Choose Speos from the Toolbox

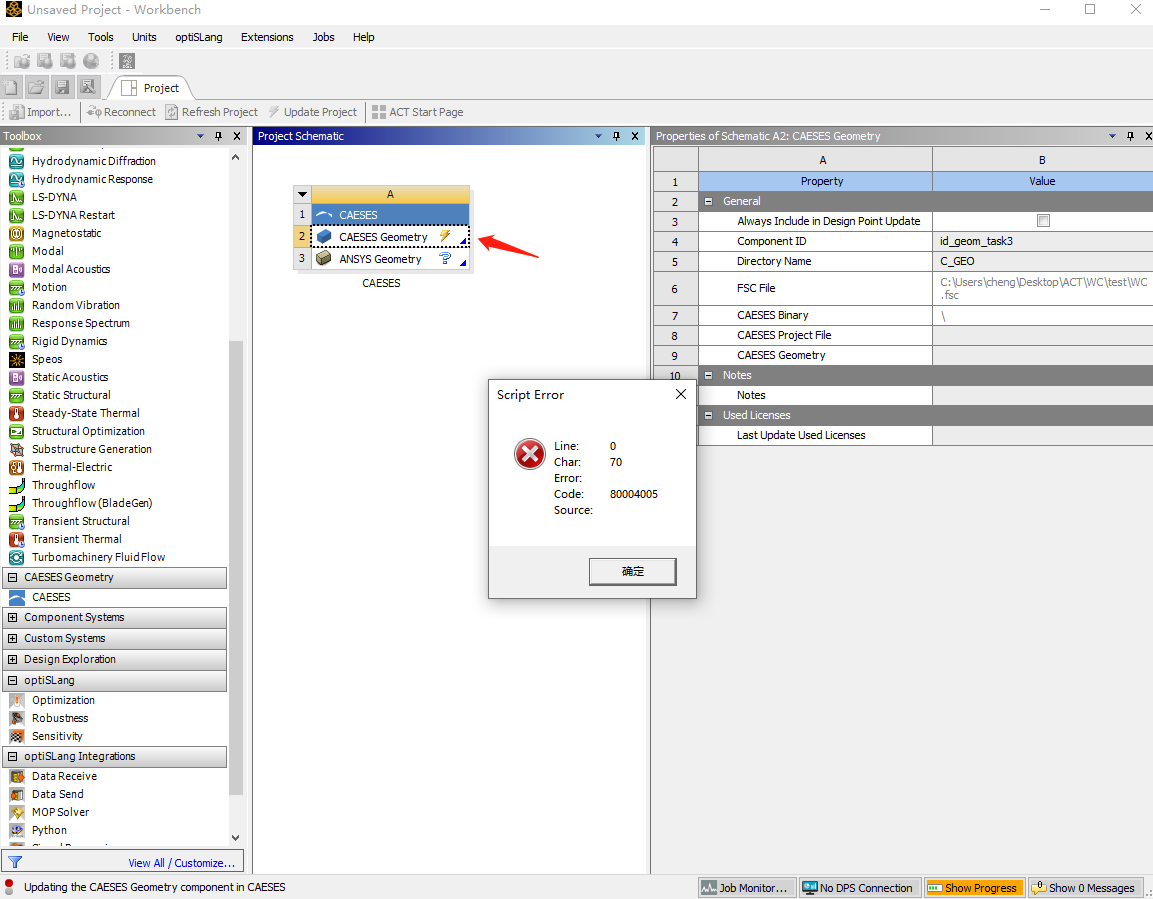47,359
